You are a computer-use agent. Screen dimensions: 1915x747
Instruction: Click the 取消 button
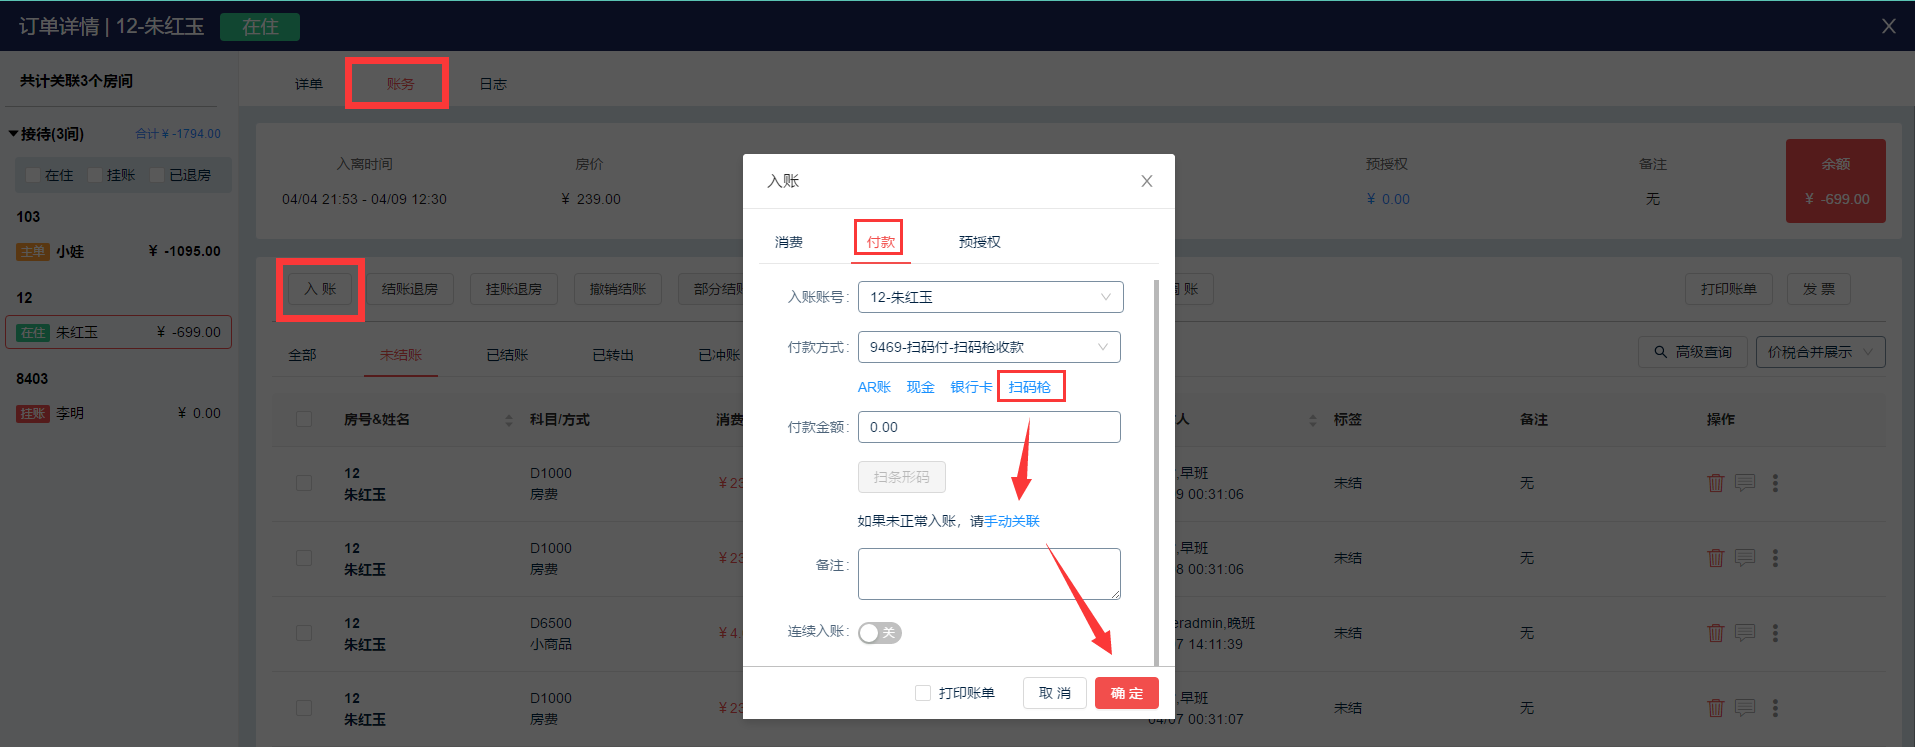[1054, 693]
